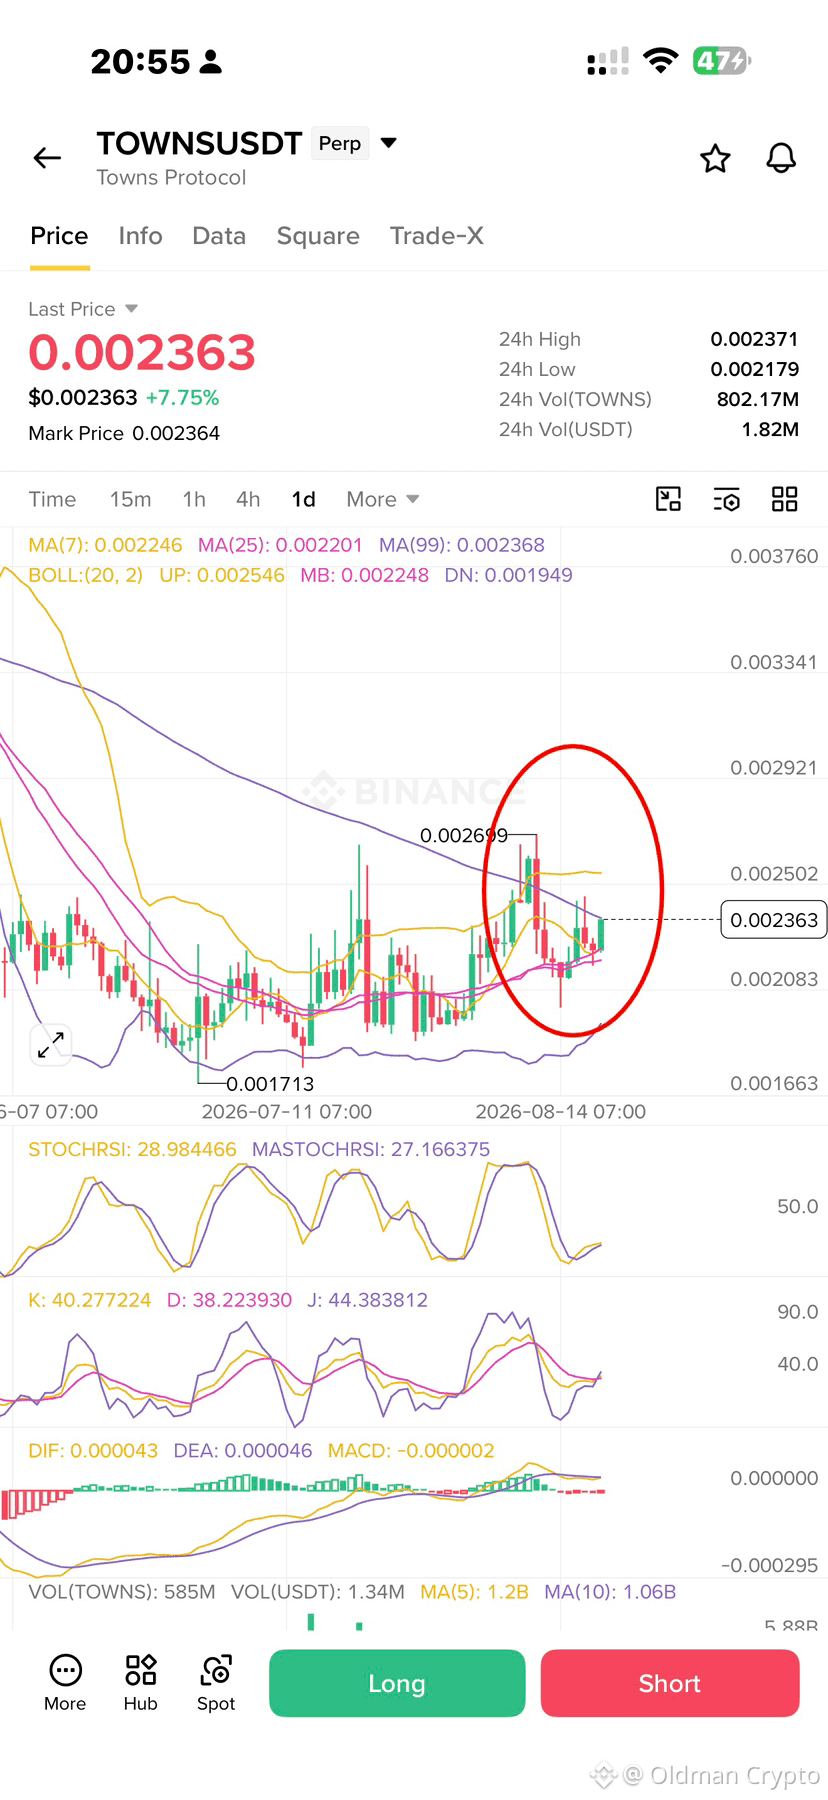Select the 1h chart interval
Screen dimensions: 828x1800
pos(194,499)
